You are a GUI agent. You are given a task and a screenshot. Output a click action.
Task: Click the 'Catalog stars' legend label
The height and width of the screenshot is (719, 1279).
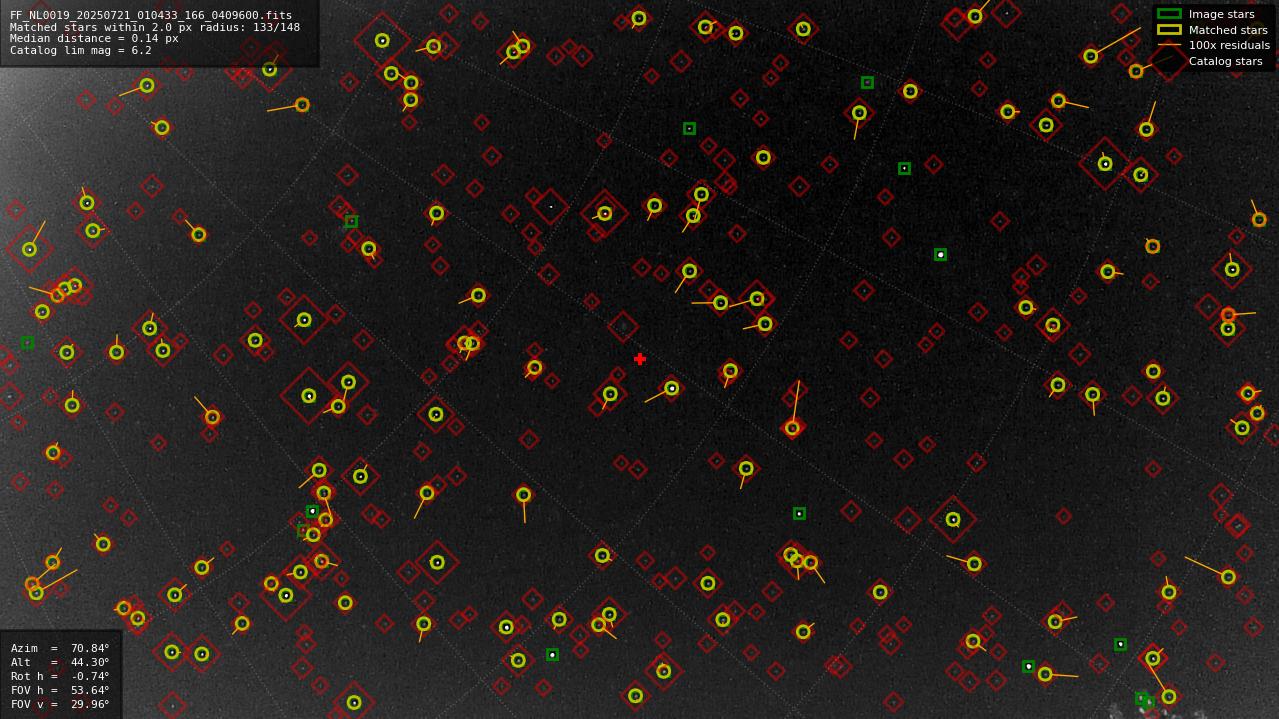coord(1225,61)
